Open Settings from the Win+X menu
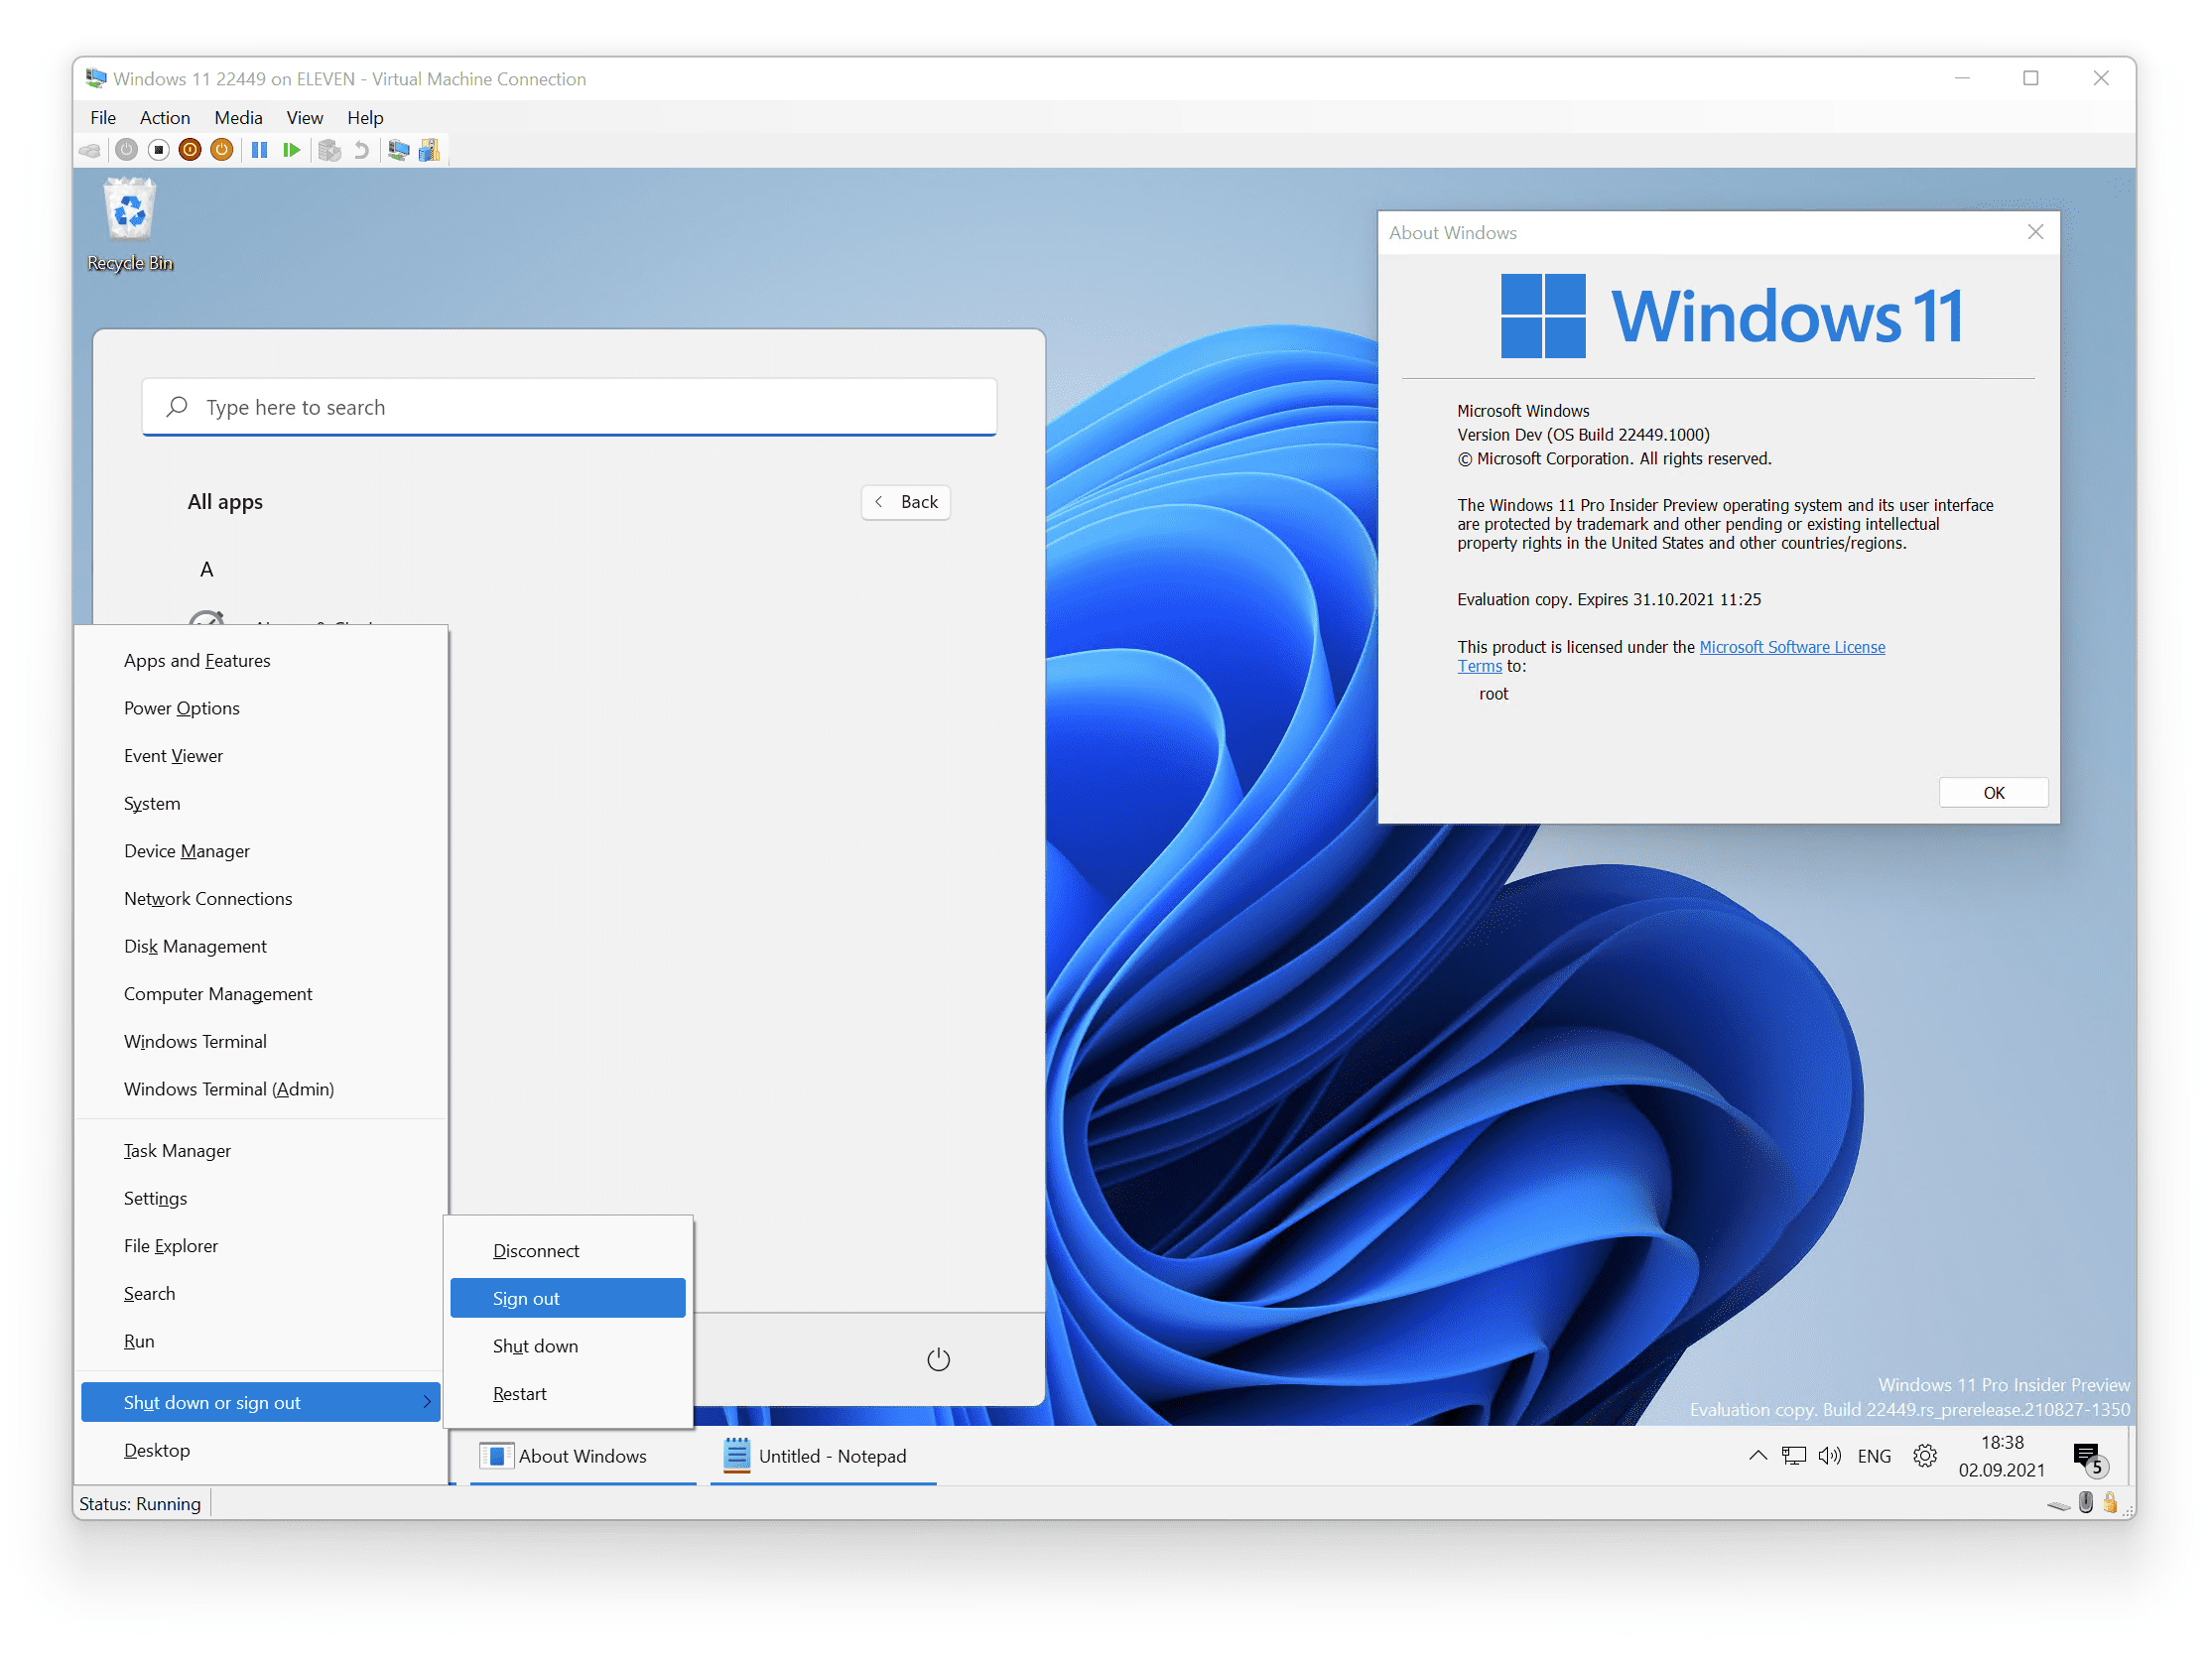 point(261,1199)
